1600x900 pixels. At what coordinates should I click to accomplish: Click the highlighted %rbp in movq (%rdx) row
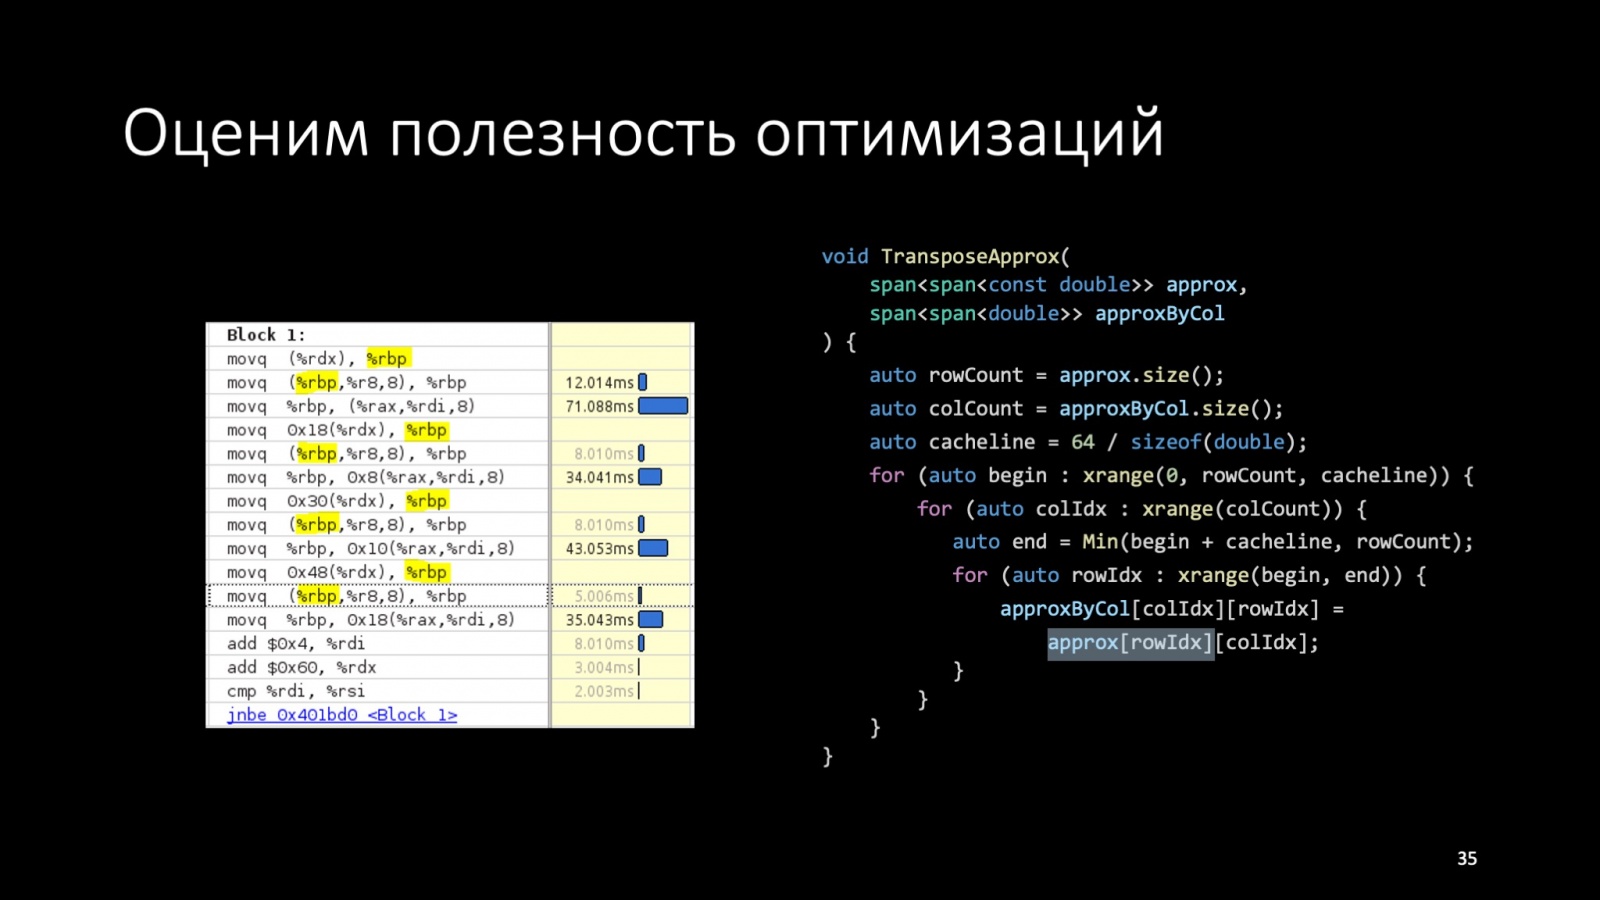(x=391, y=357)
